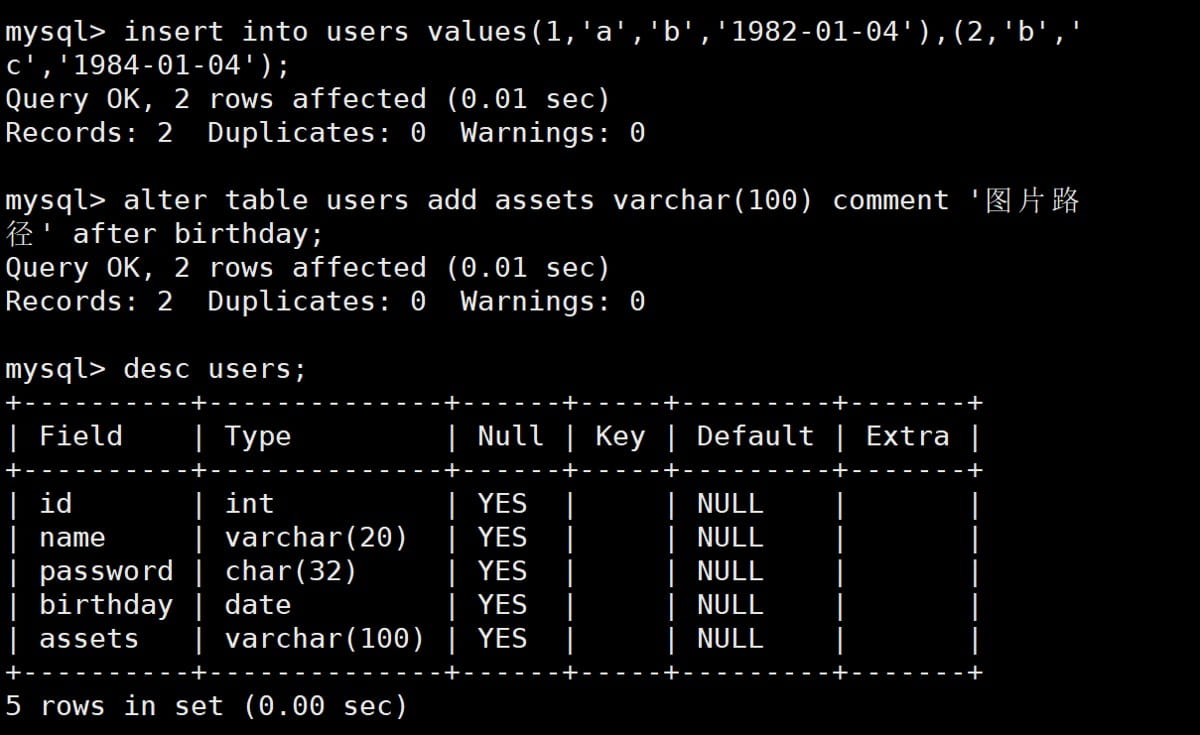Click the Chinese comment text '图片路'

coord(1032,200)
